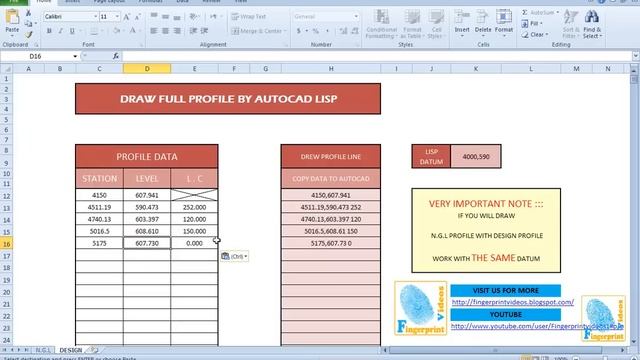Click the Fill Color paint bucket icon
The width and height of the screenshot is (640, 360).
(116, 31)
